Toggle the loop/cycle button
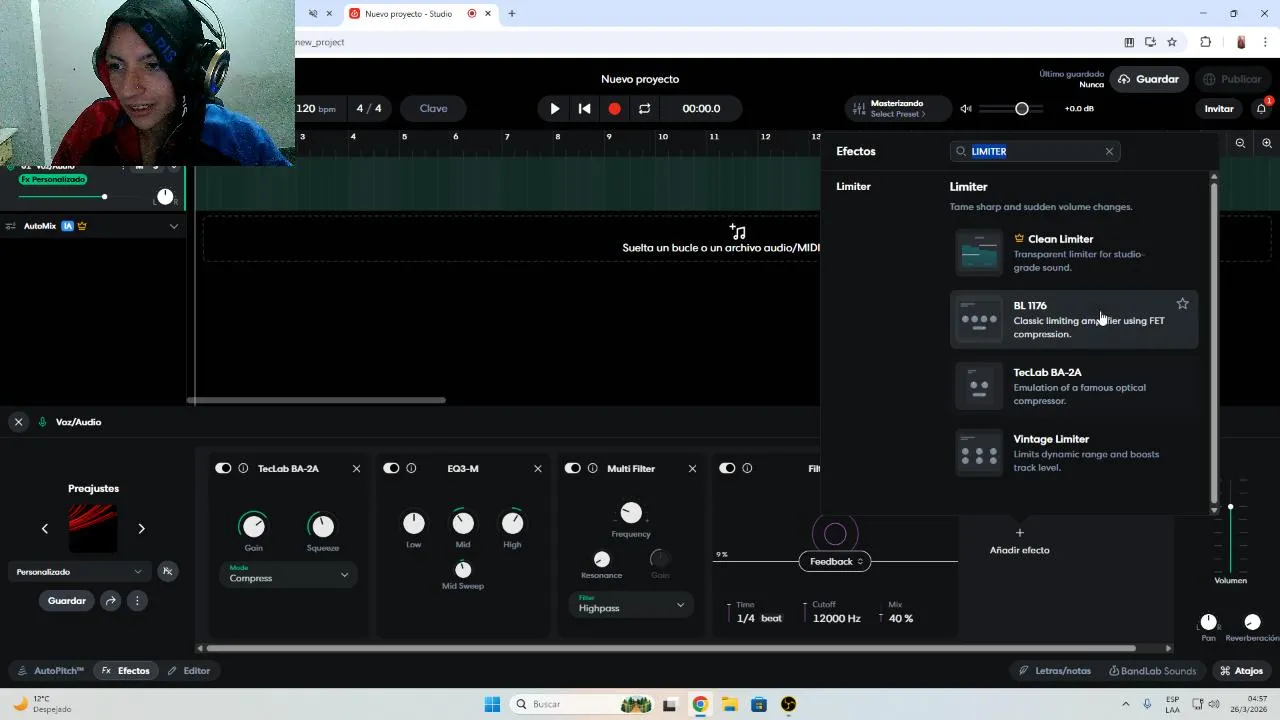Screen dimensions: 1280x720 click(645, 108)
